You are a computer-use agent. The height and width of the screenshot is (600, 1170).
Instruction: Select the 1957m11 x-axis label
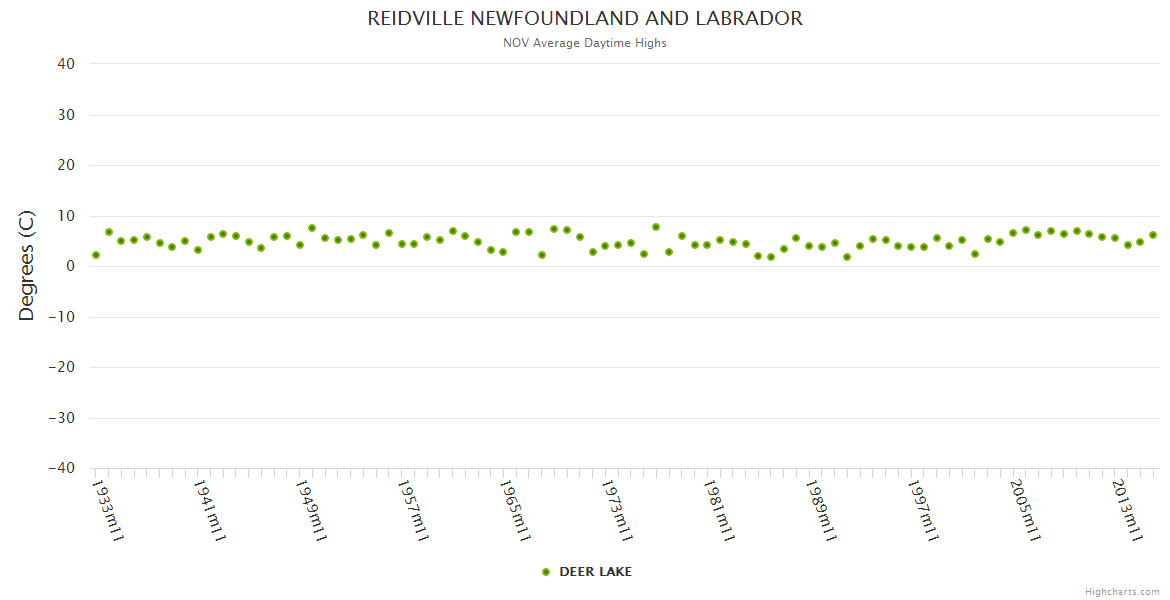414,511
